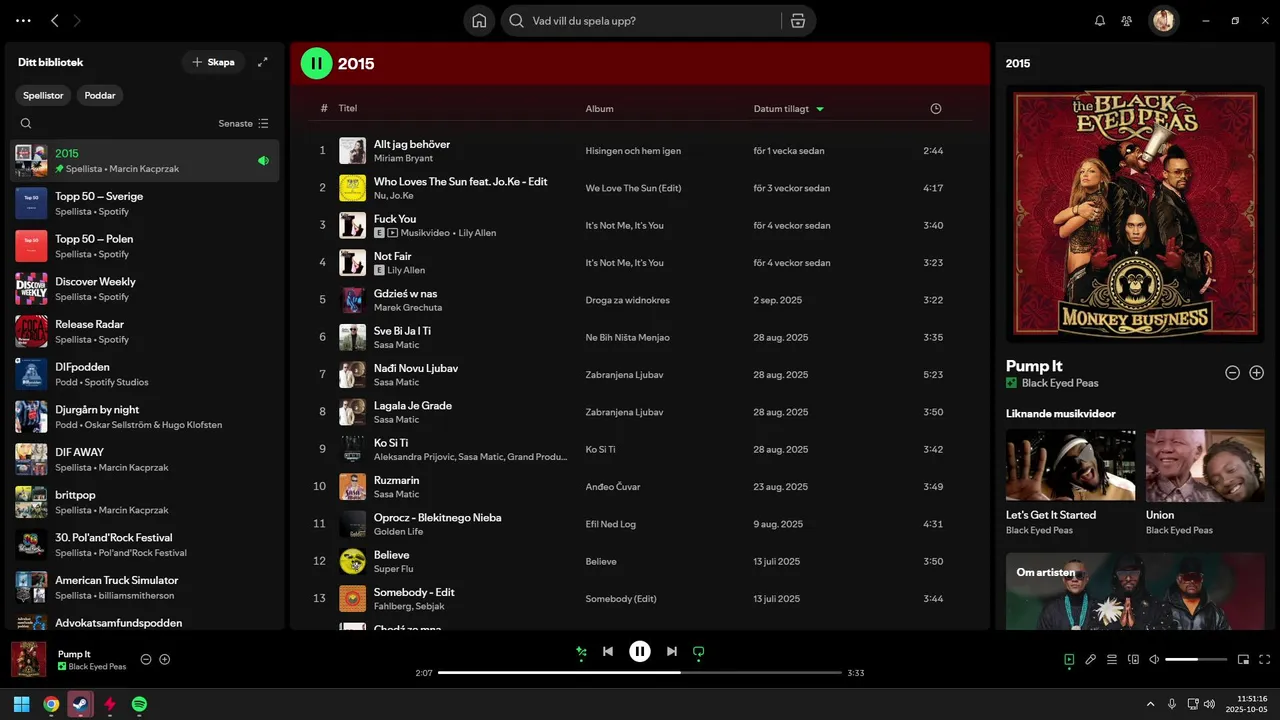Open the play queue
The width and height of the screenshot is (1280, 720).
[1112, 659]
